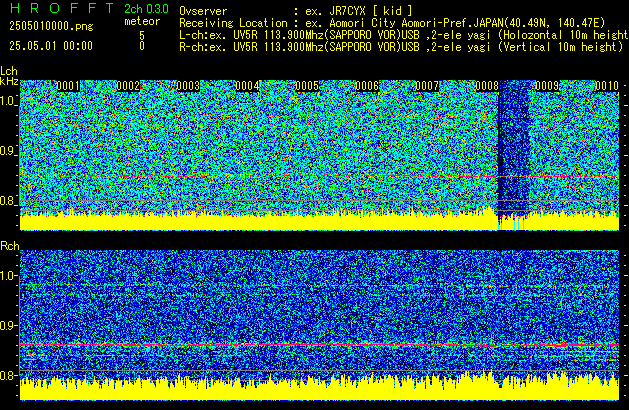The height and width of the screenshot is (410, 629).
Task: Click the 0.9 kHz tick on Lch axis
Action: coord(8,151)
